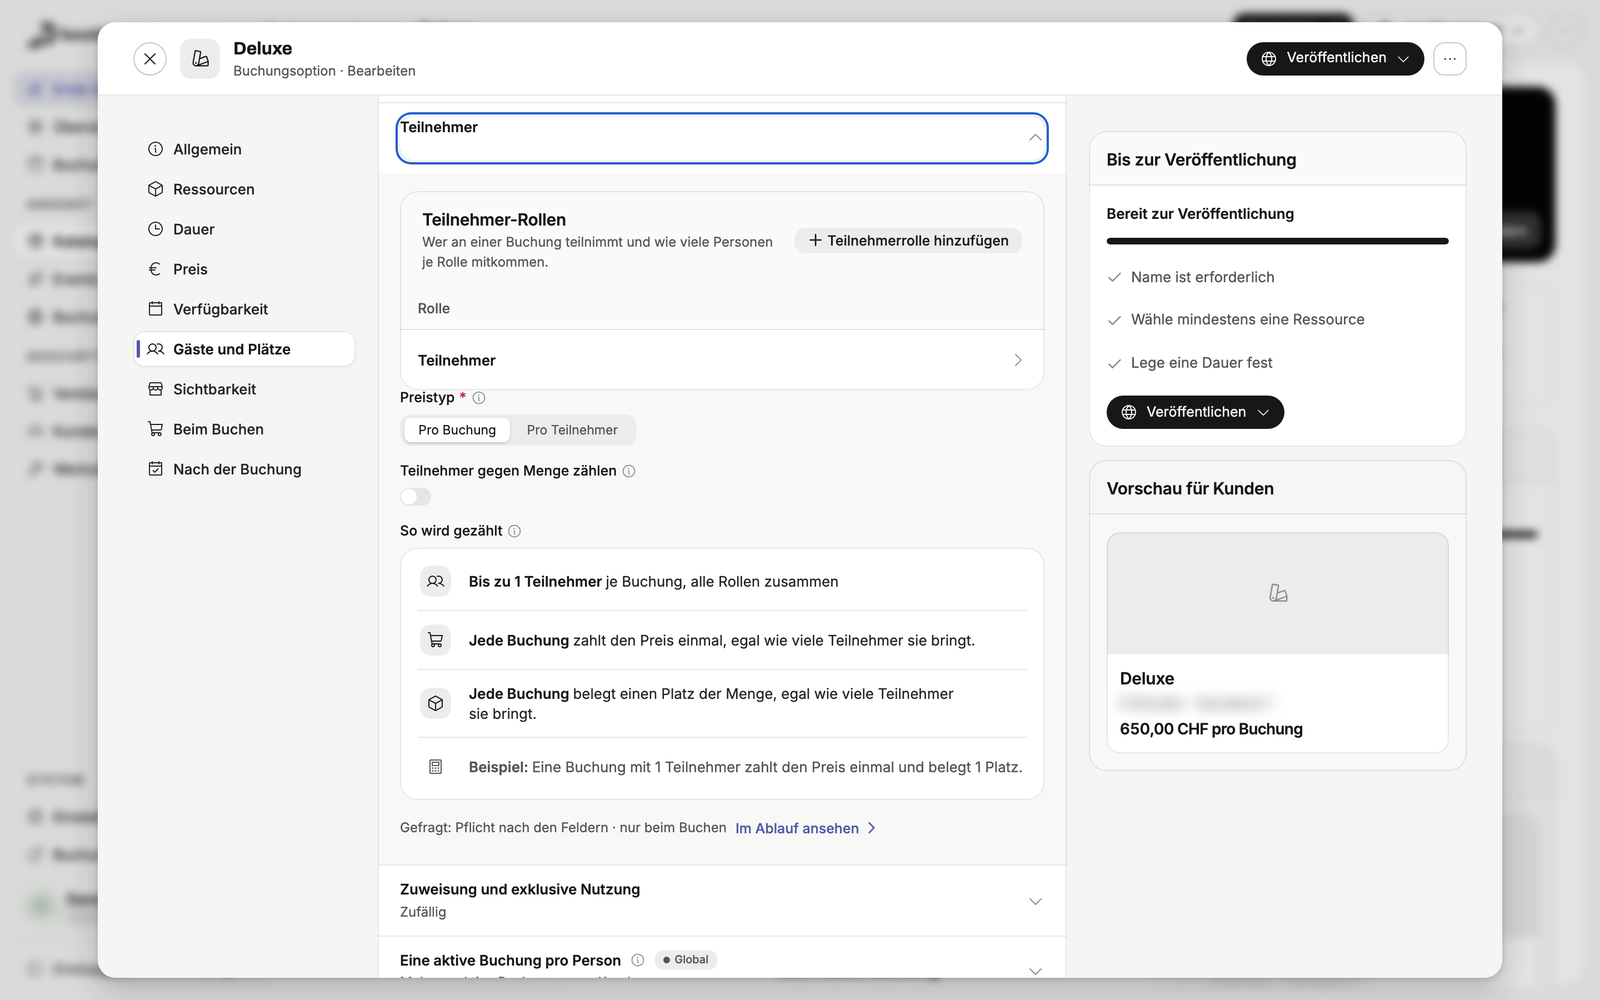
Task: Open the Sichtbarkeit section
Action: pyautogui.click(x=245, y=389)
